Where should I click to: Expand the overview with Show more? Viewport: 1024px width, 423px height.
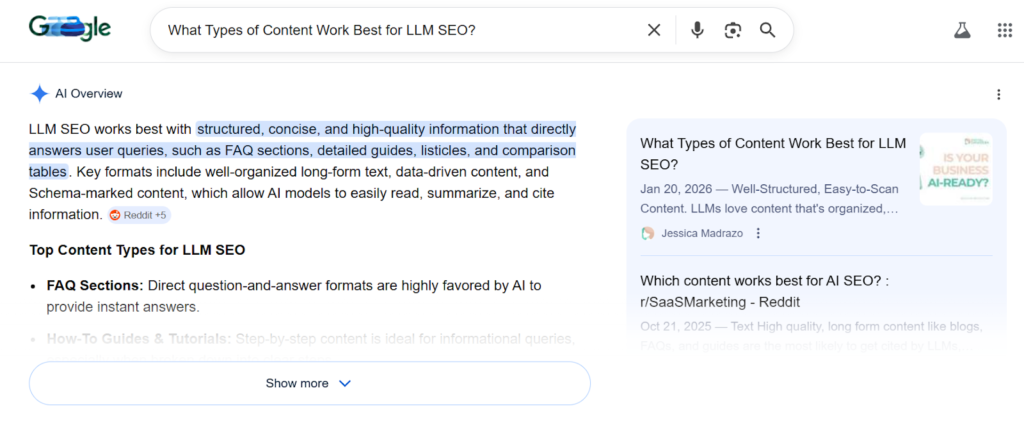point(310,383)
